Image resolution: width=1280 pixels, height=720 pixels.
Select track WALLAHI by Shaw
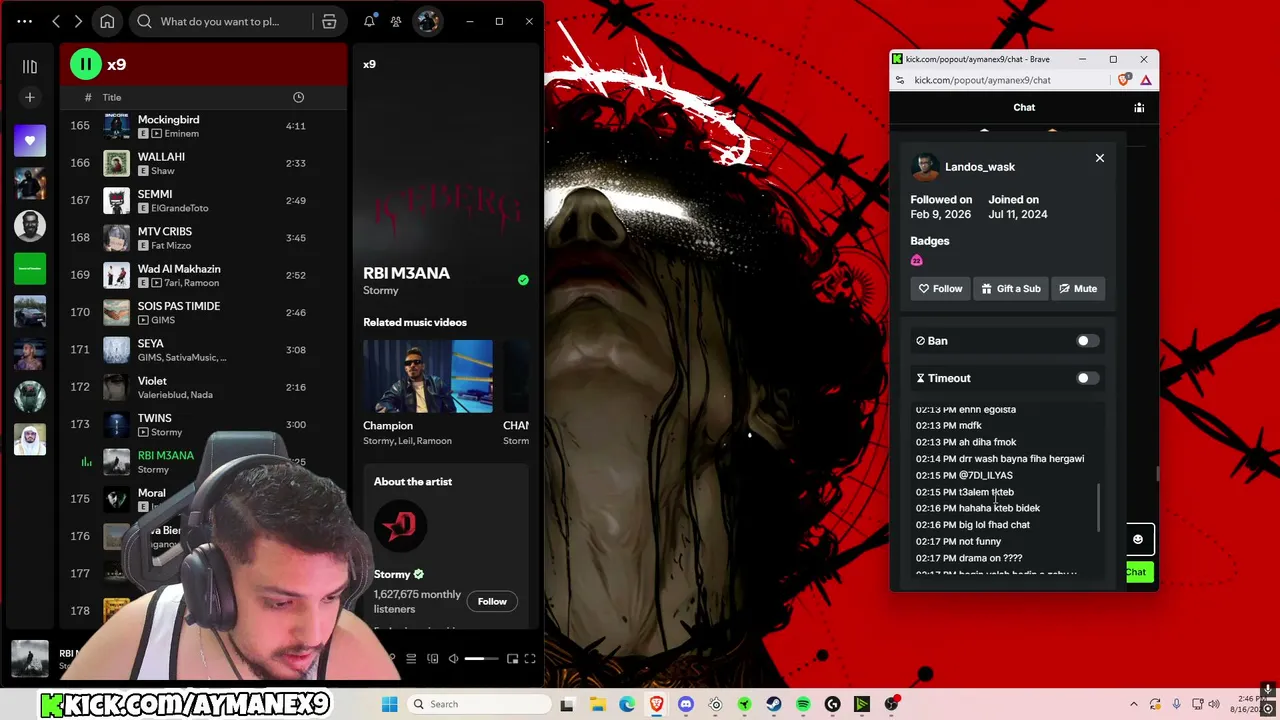click(x=205, y=163)
